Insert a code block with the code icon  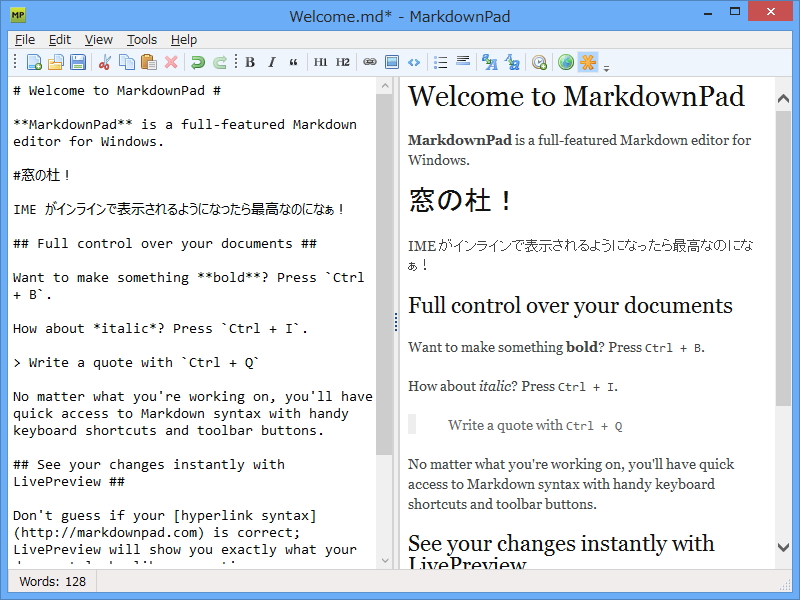[x=413, y=62]
